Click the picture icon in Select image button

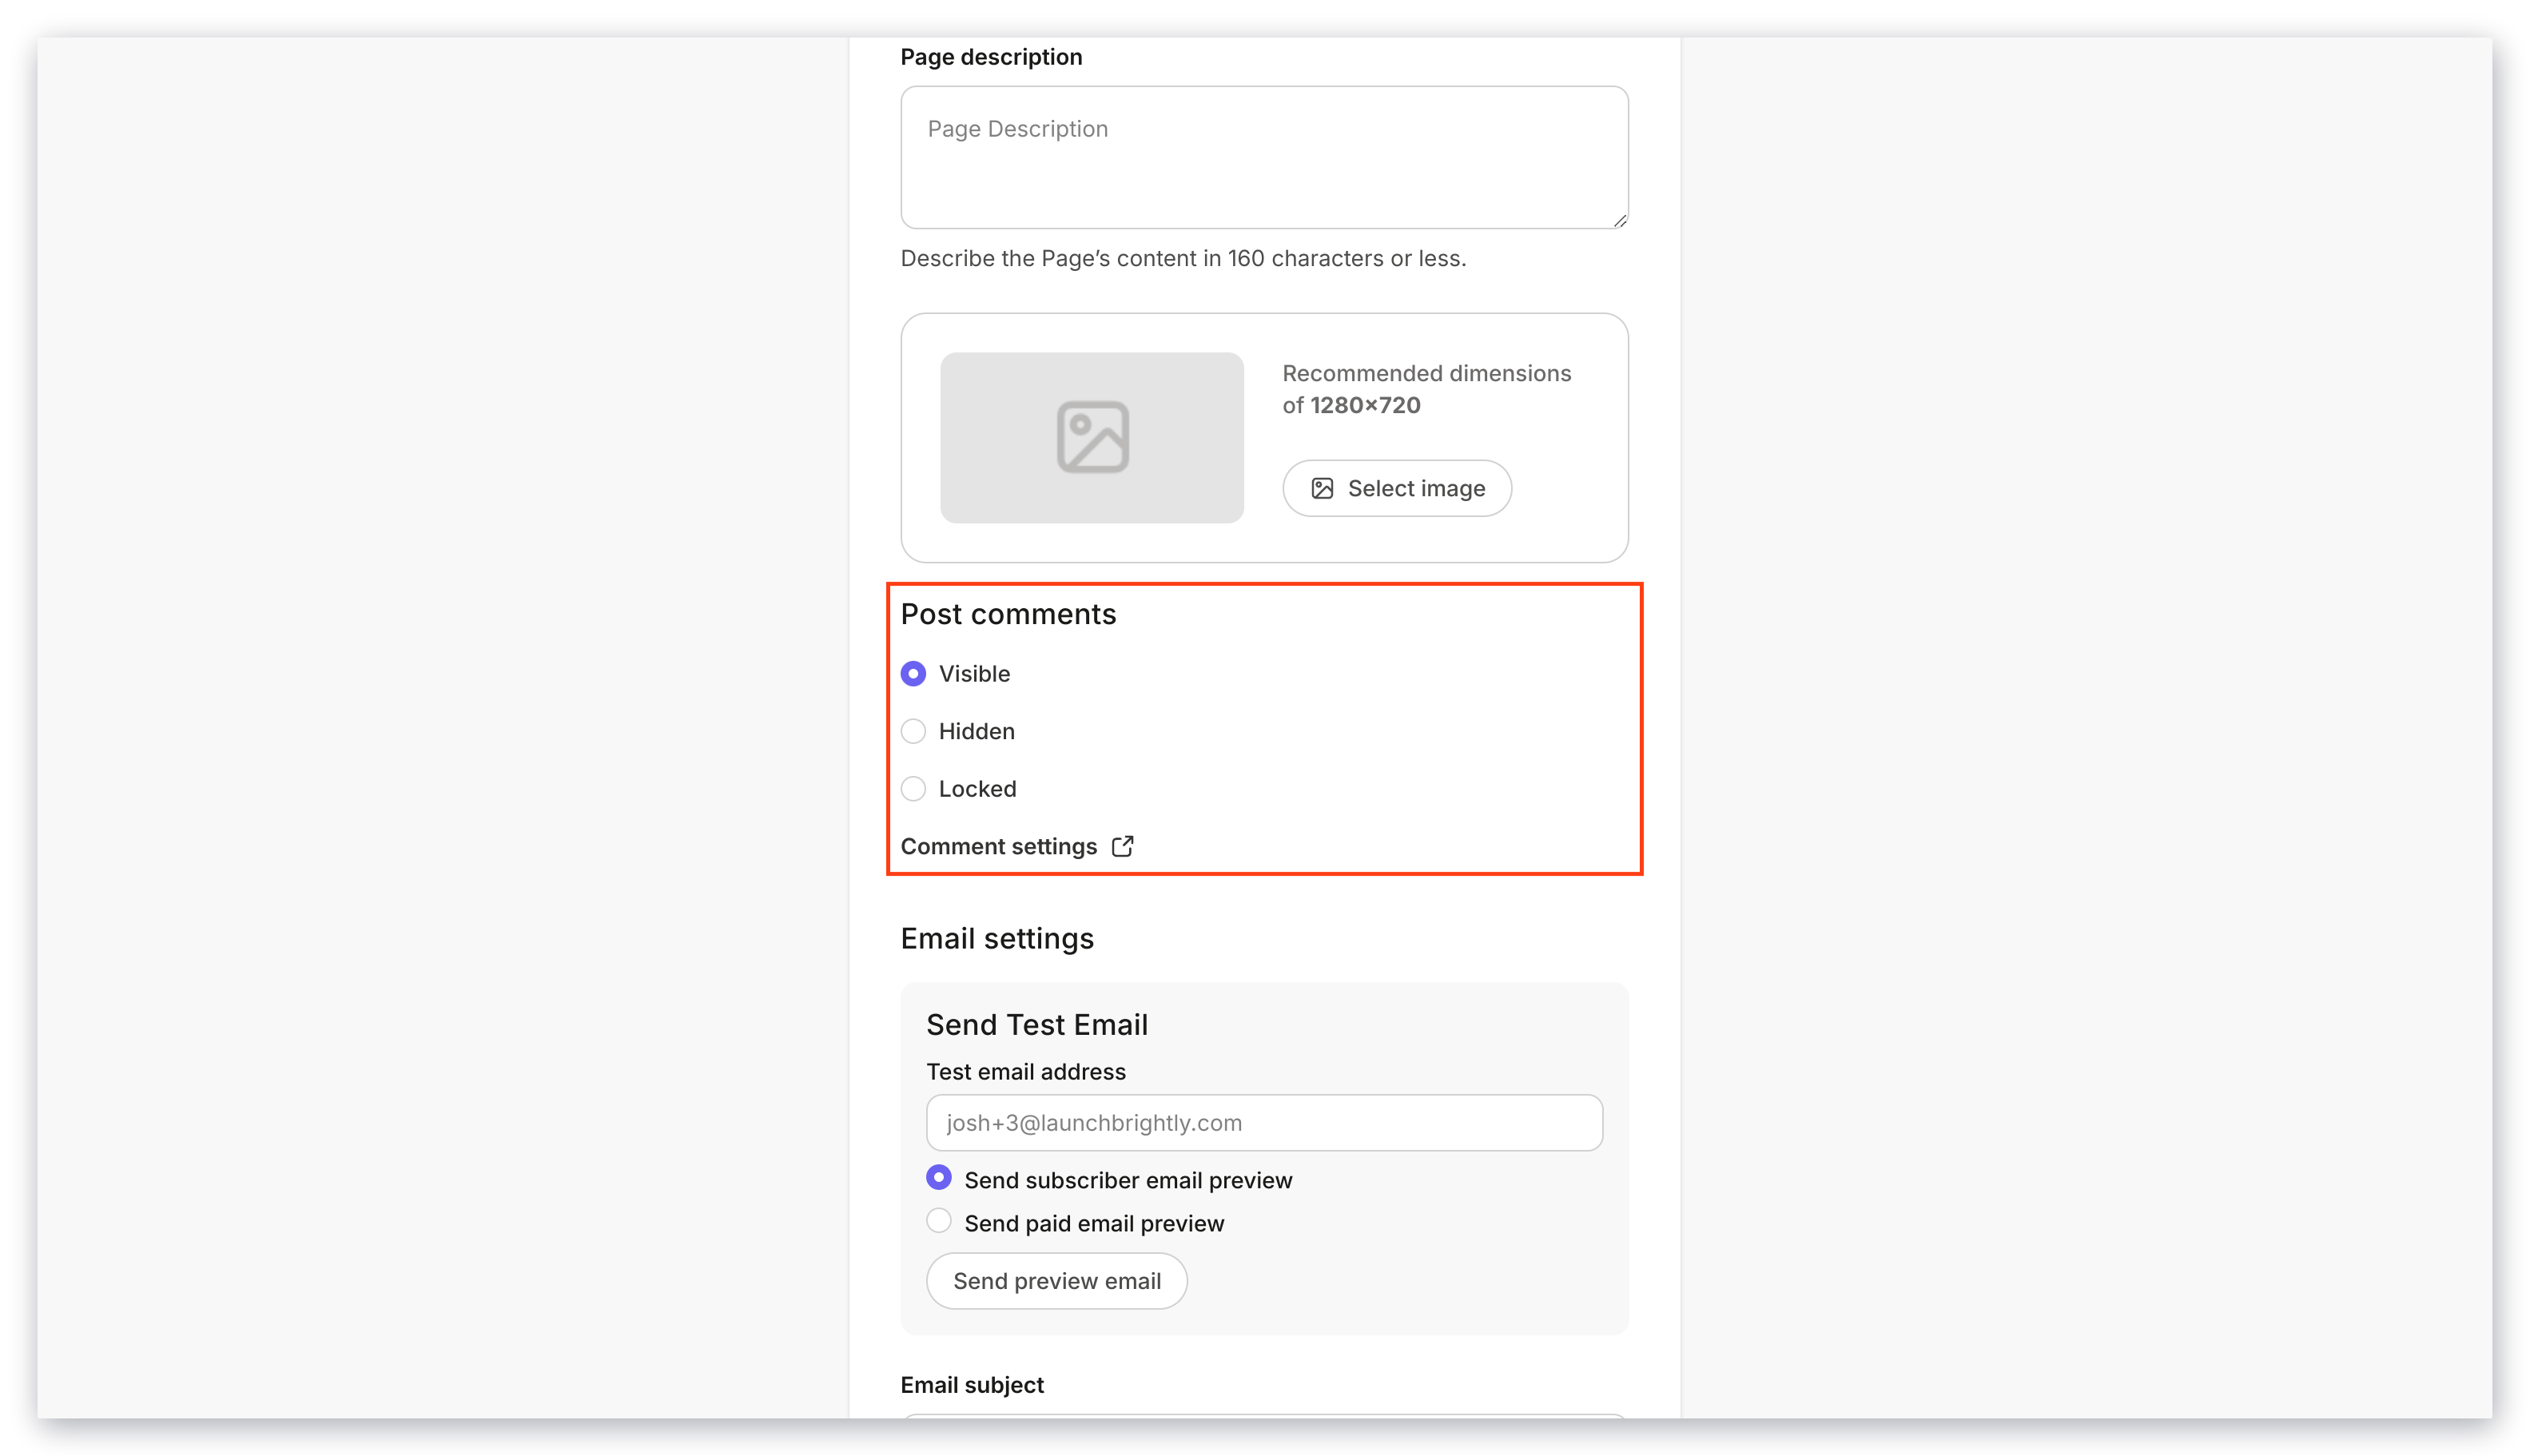click(x=1322, y=488)
